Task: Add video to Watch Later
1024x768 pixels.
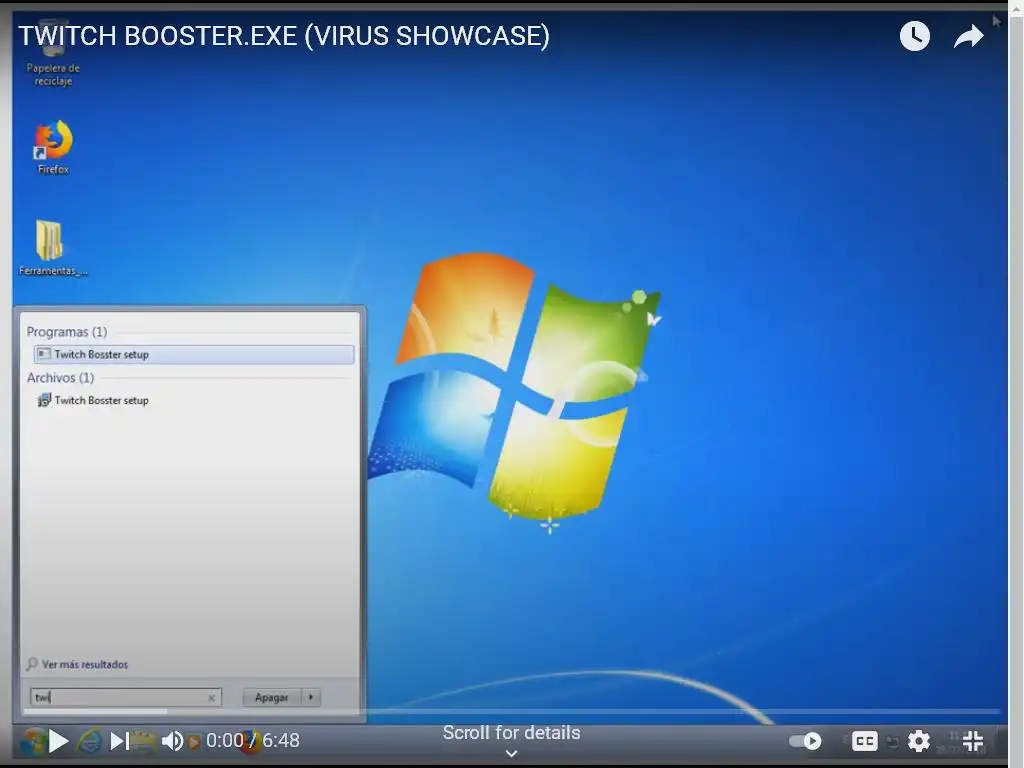Action: (915, 36)
